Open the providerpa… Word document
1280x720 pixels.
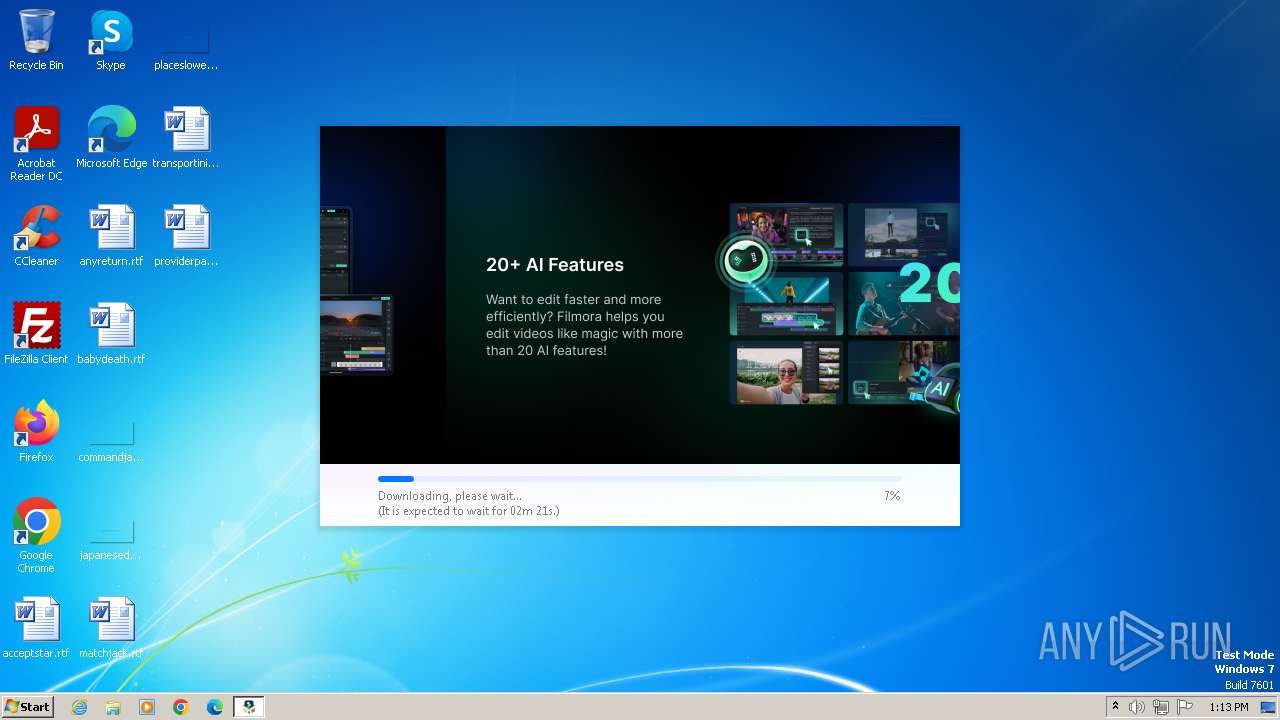(186, 236)
